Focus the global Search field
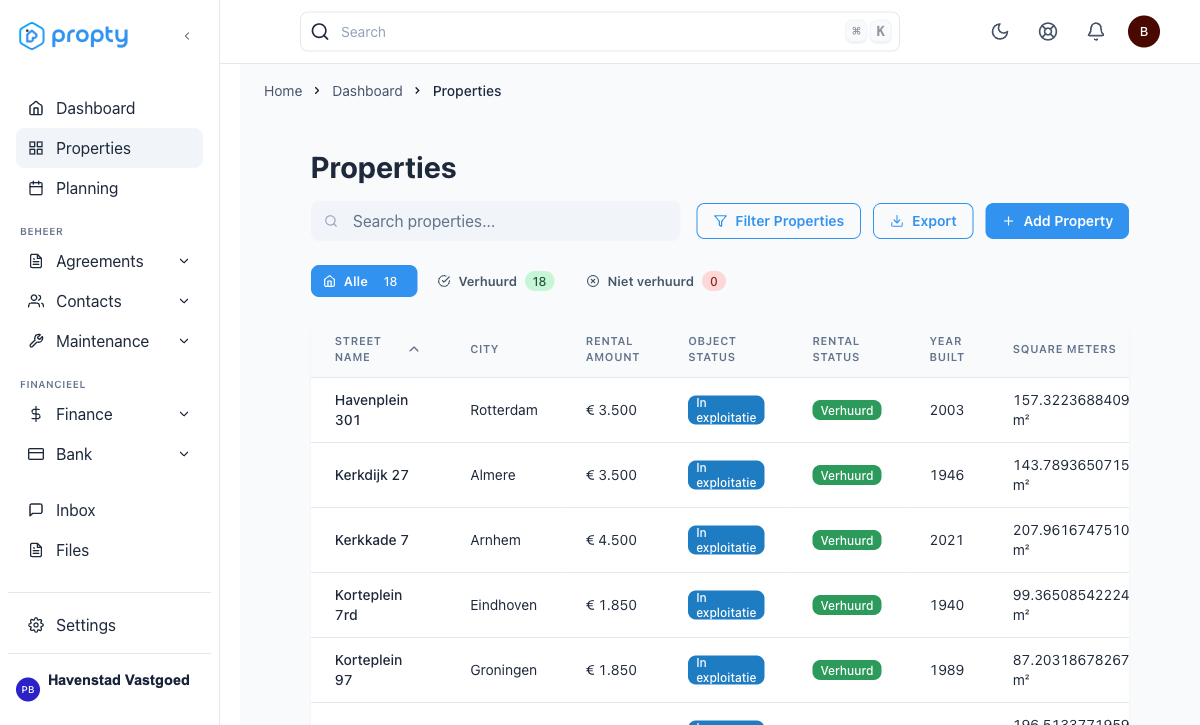This screenshot has height=725, width=1200. (600, 32)
